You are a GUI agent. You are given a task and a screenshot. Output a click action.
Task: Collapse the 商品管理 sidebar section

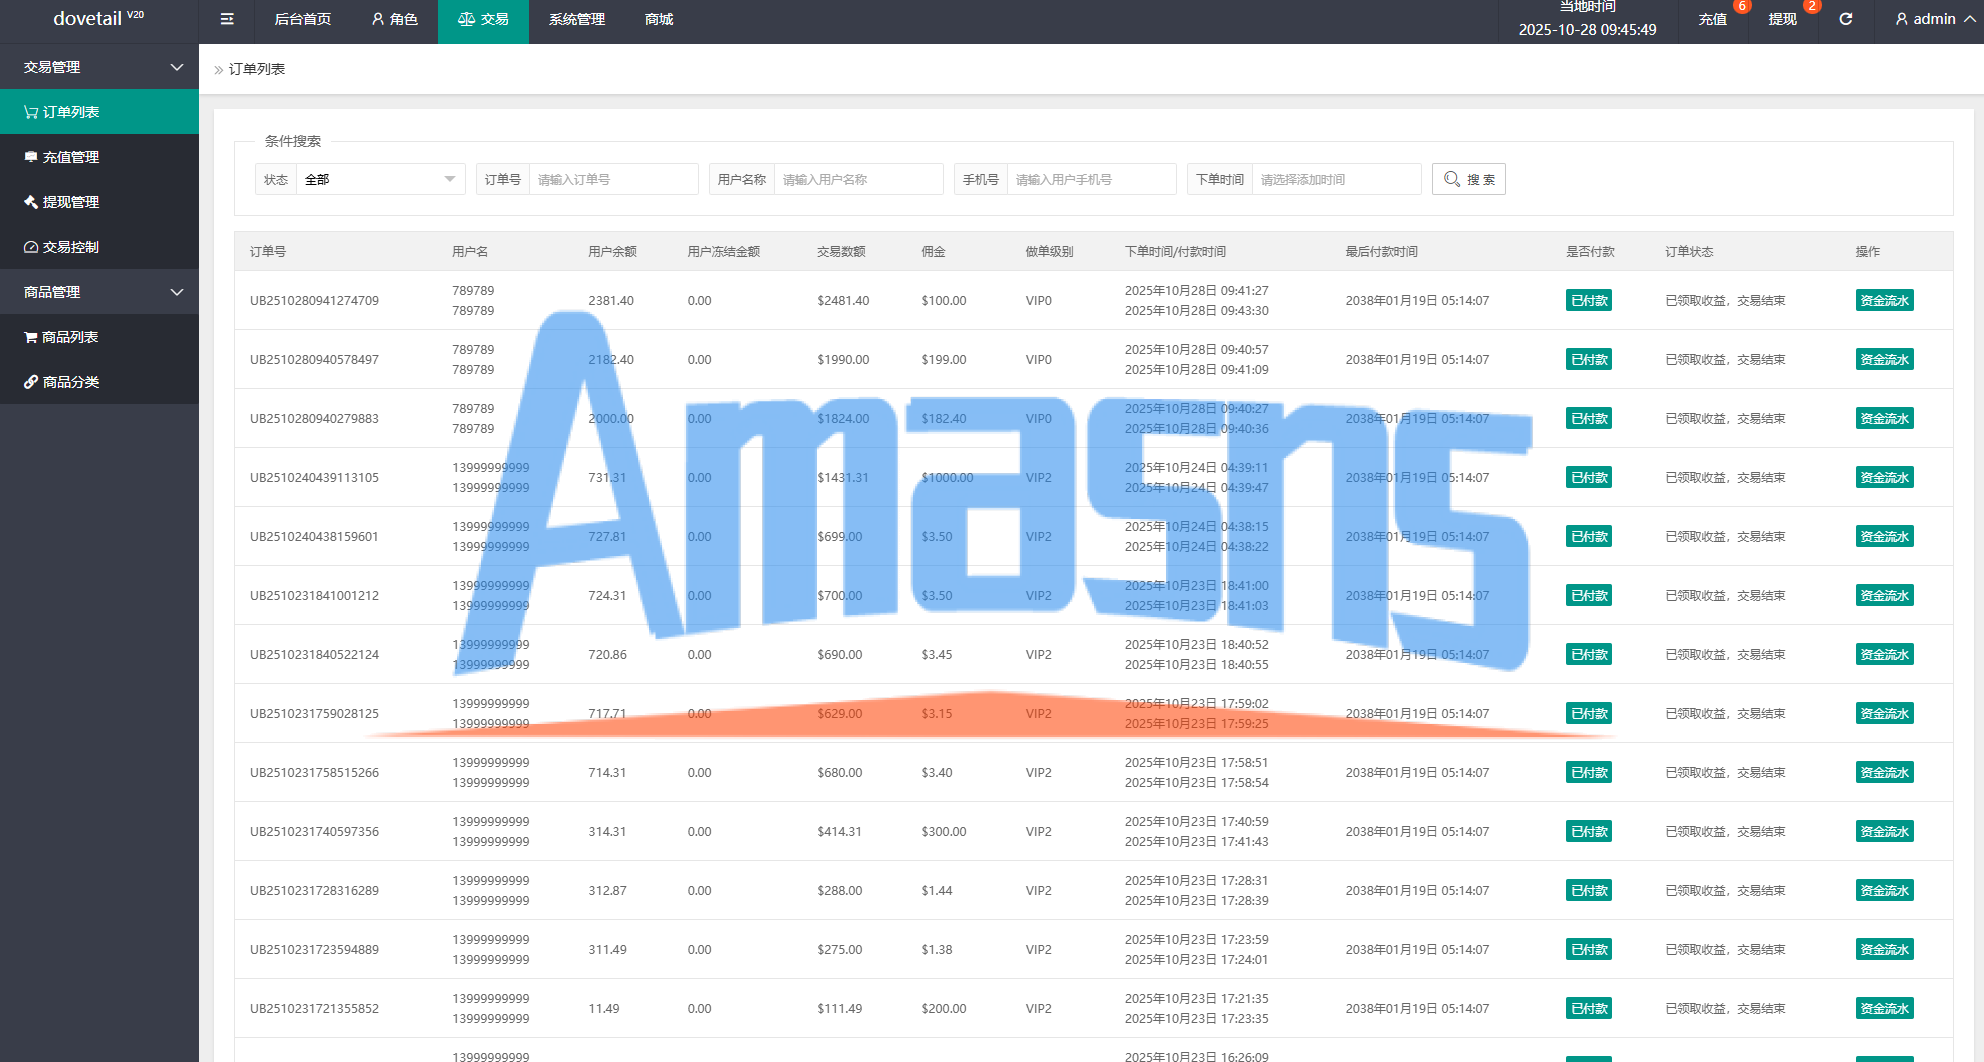[x=99, y=292]
